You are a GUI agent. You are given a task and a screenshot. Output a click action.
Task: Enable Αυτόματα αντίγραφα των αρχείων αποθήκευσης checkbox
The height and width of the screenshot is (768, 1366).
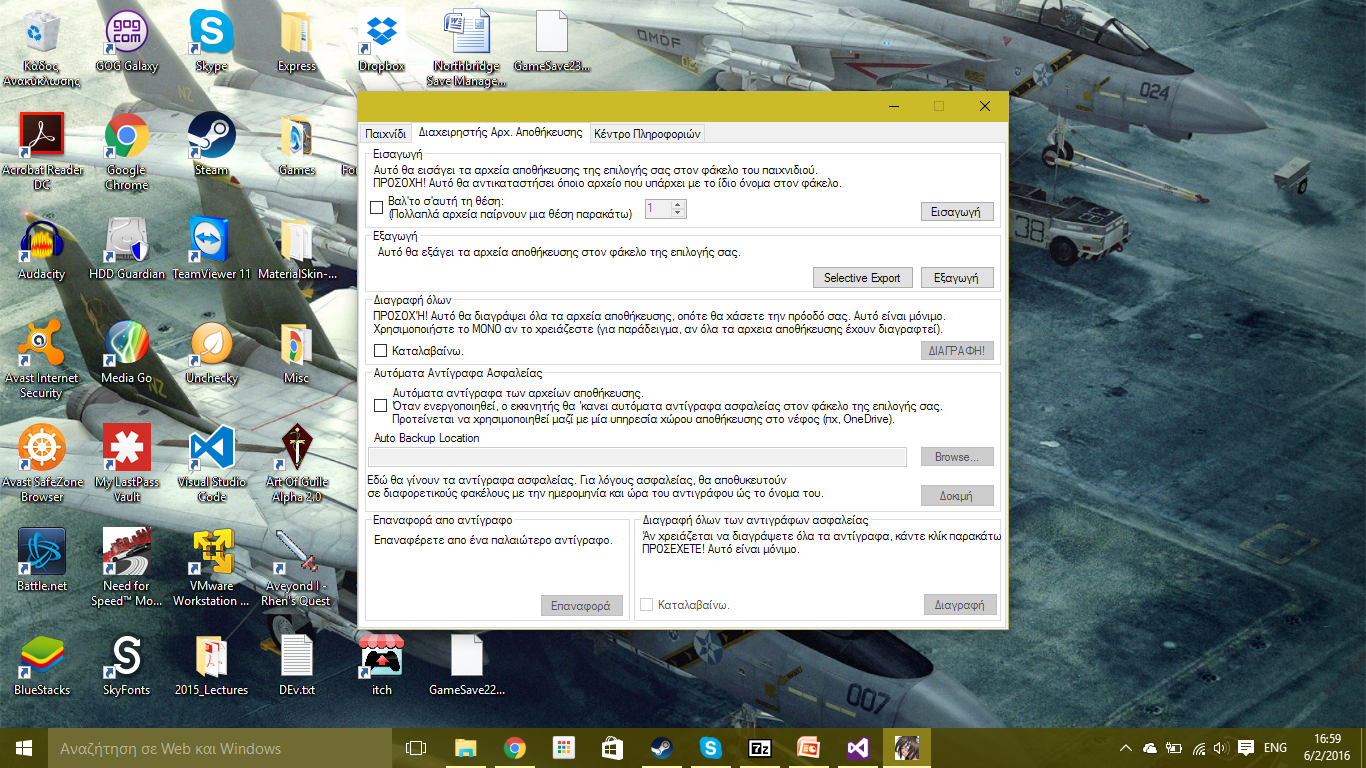click(380, 406)
